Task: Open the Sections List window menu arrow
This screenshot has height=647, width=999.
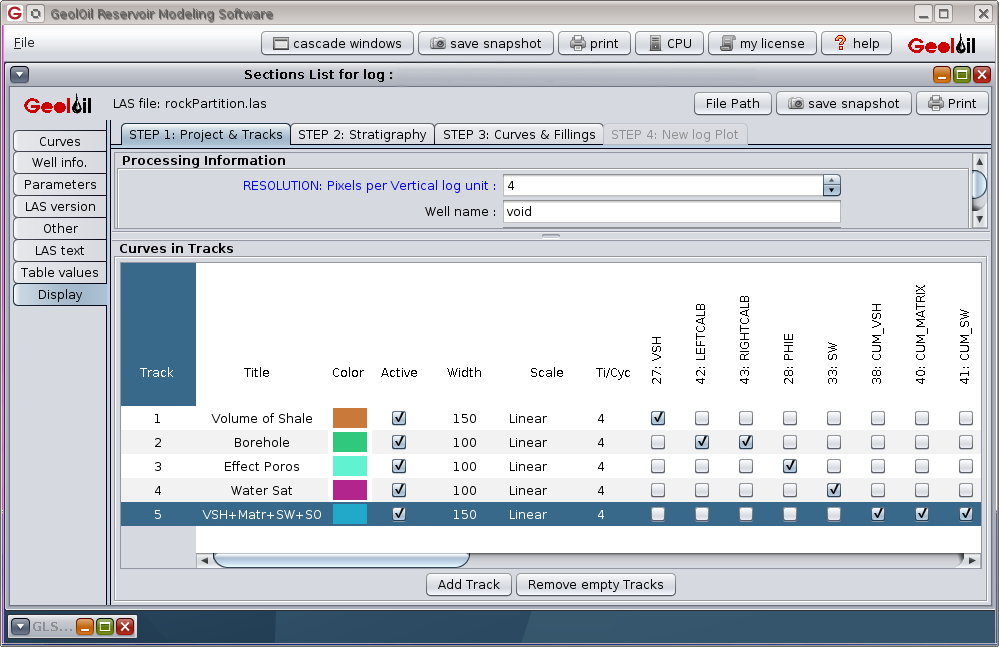Action: click(19, 75)
